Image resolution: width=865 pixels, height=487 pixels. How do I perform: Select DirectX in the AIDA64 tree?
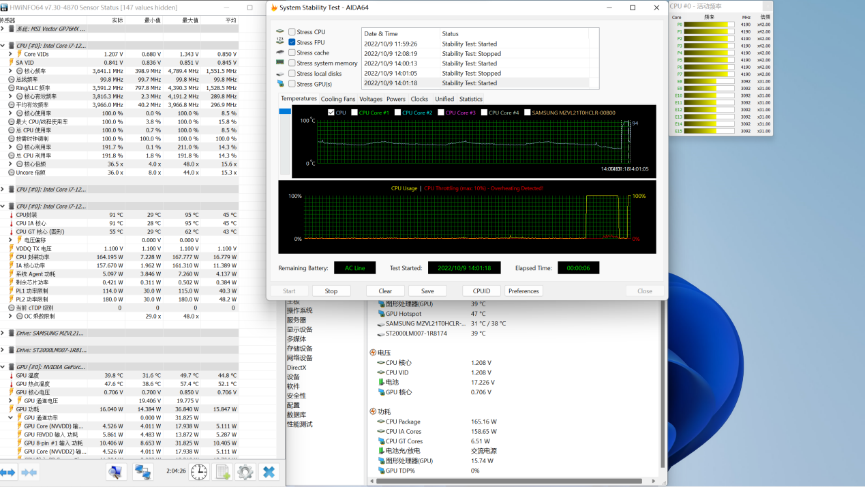(296, 367)
